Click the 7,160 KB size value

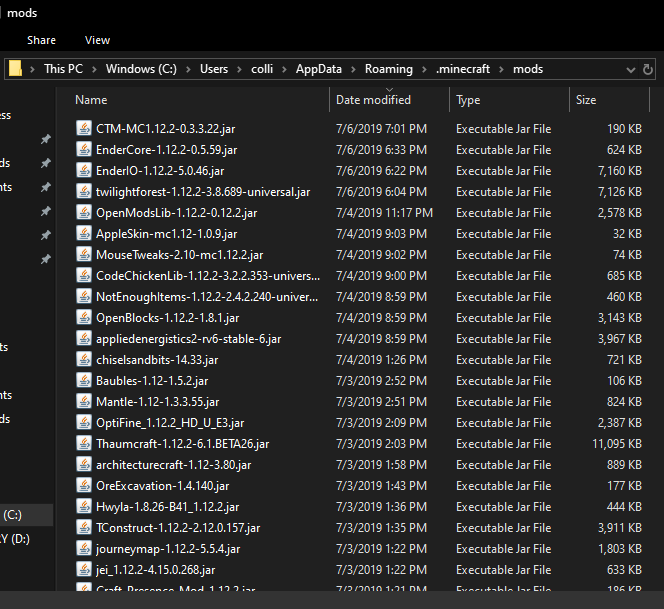(x=620, y=171)
